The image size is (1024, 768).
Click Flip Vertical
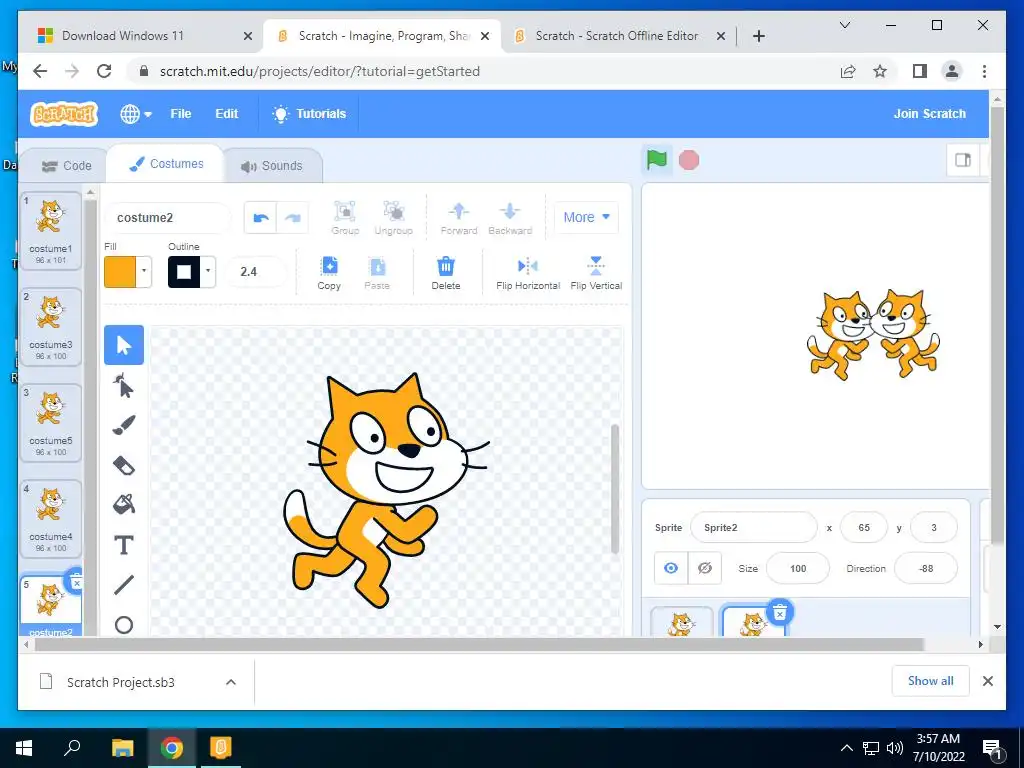click(x=596, y=273)
